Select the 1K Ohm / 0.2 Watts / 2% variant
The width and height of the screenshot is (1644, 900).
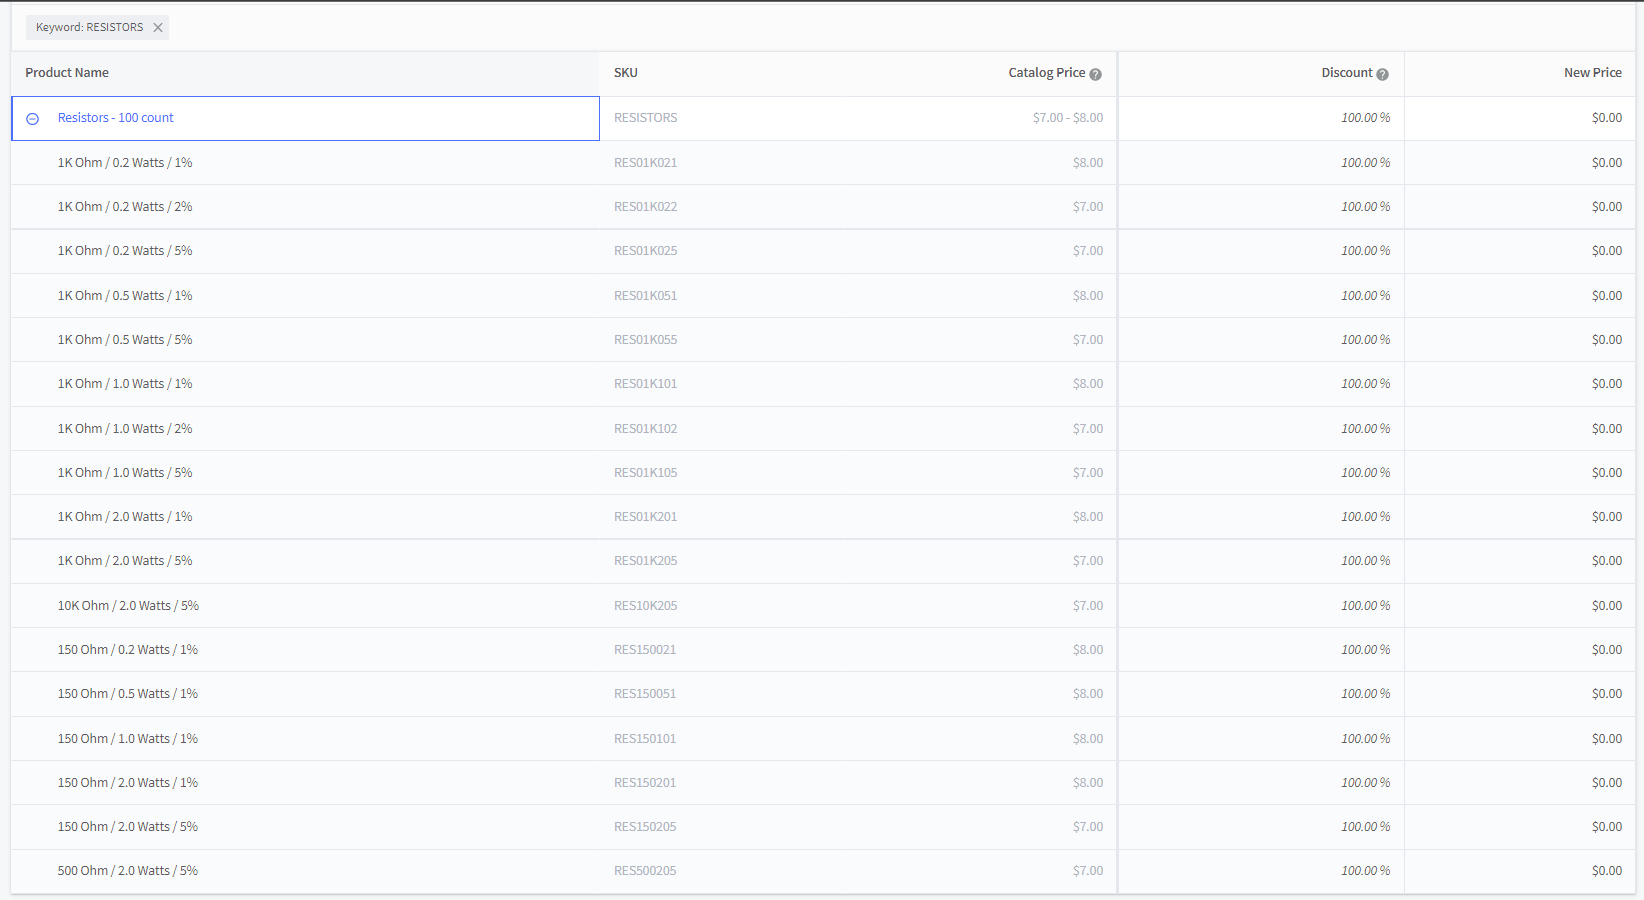[x=125, y=207]
